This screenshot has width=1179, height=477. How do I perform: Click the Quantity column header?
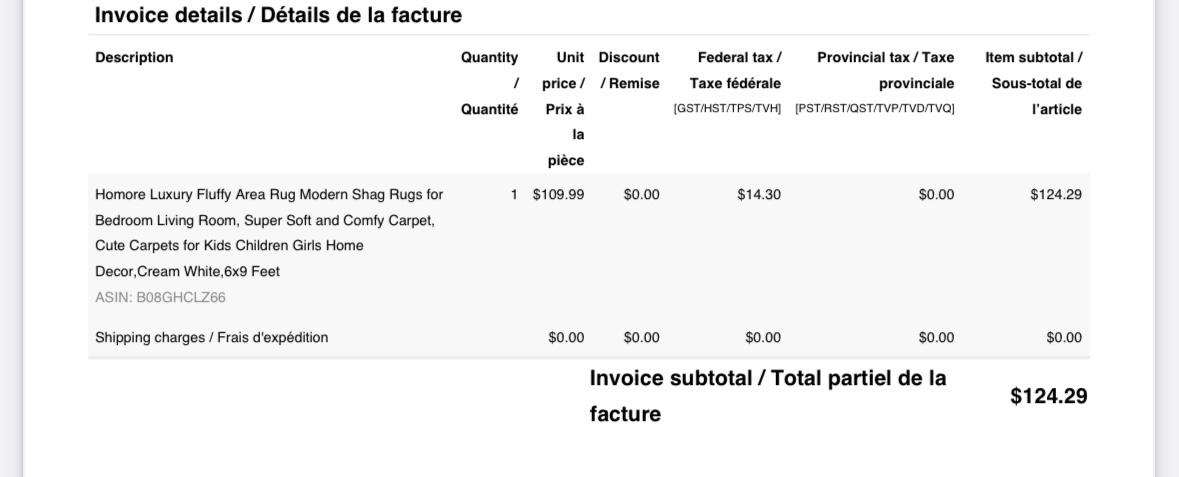pyautogui.click(x=489, y=84)
